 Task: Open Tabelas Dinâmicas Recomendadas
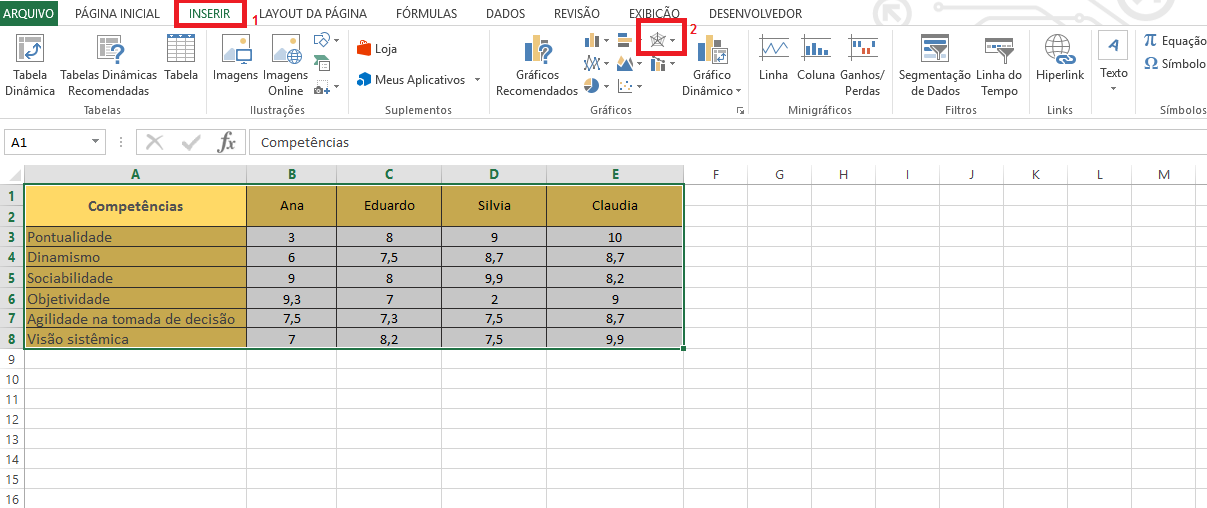point(108,51)
